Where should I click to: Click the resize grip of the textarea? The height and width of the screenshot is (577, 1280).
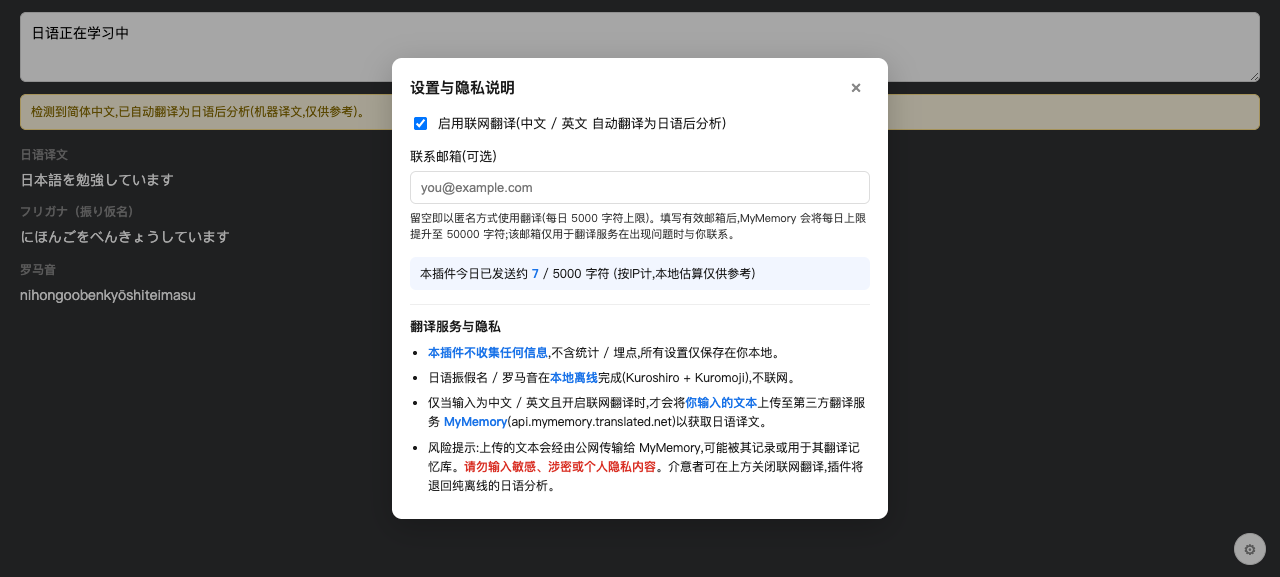tap(1253, 75)
